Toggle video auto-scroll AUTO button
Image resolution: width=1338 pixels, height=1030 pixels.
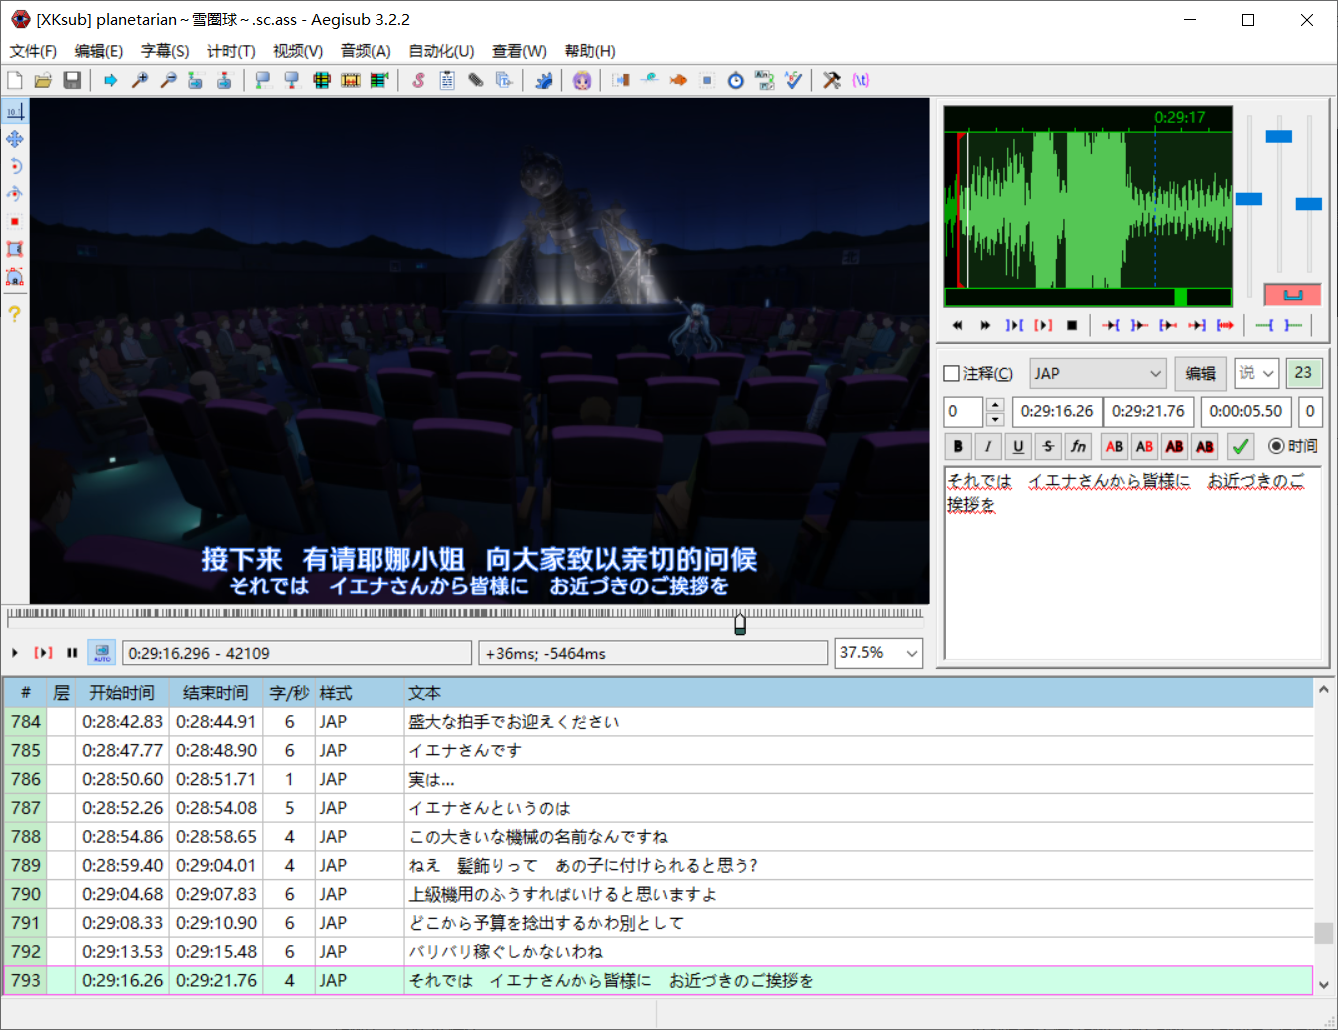(102, 653)
